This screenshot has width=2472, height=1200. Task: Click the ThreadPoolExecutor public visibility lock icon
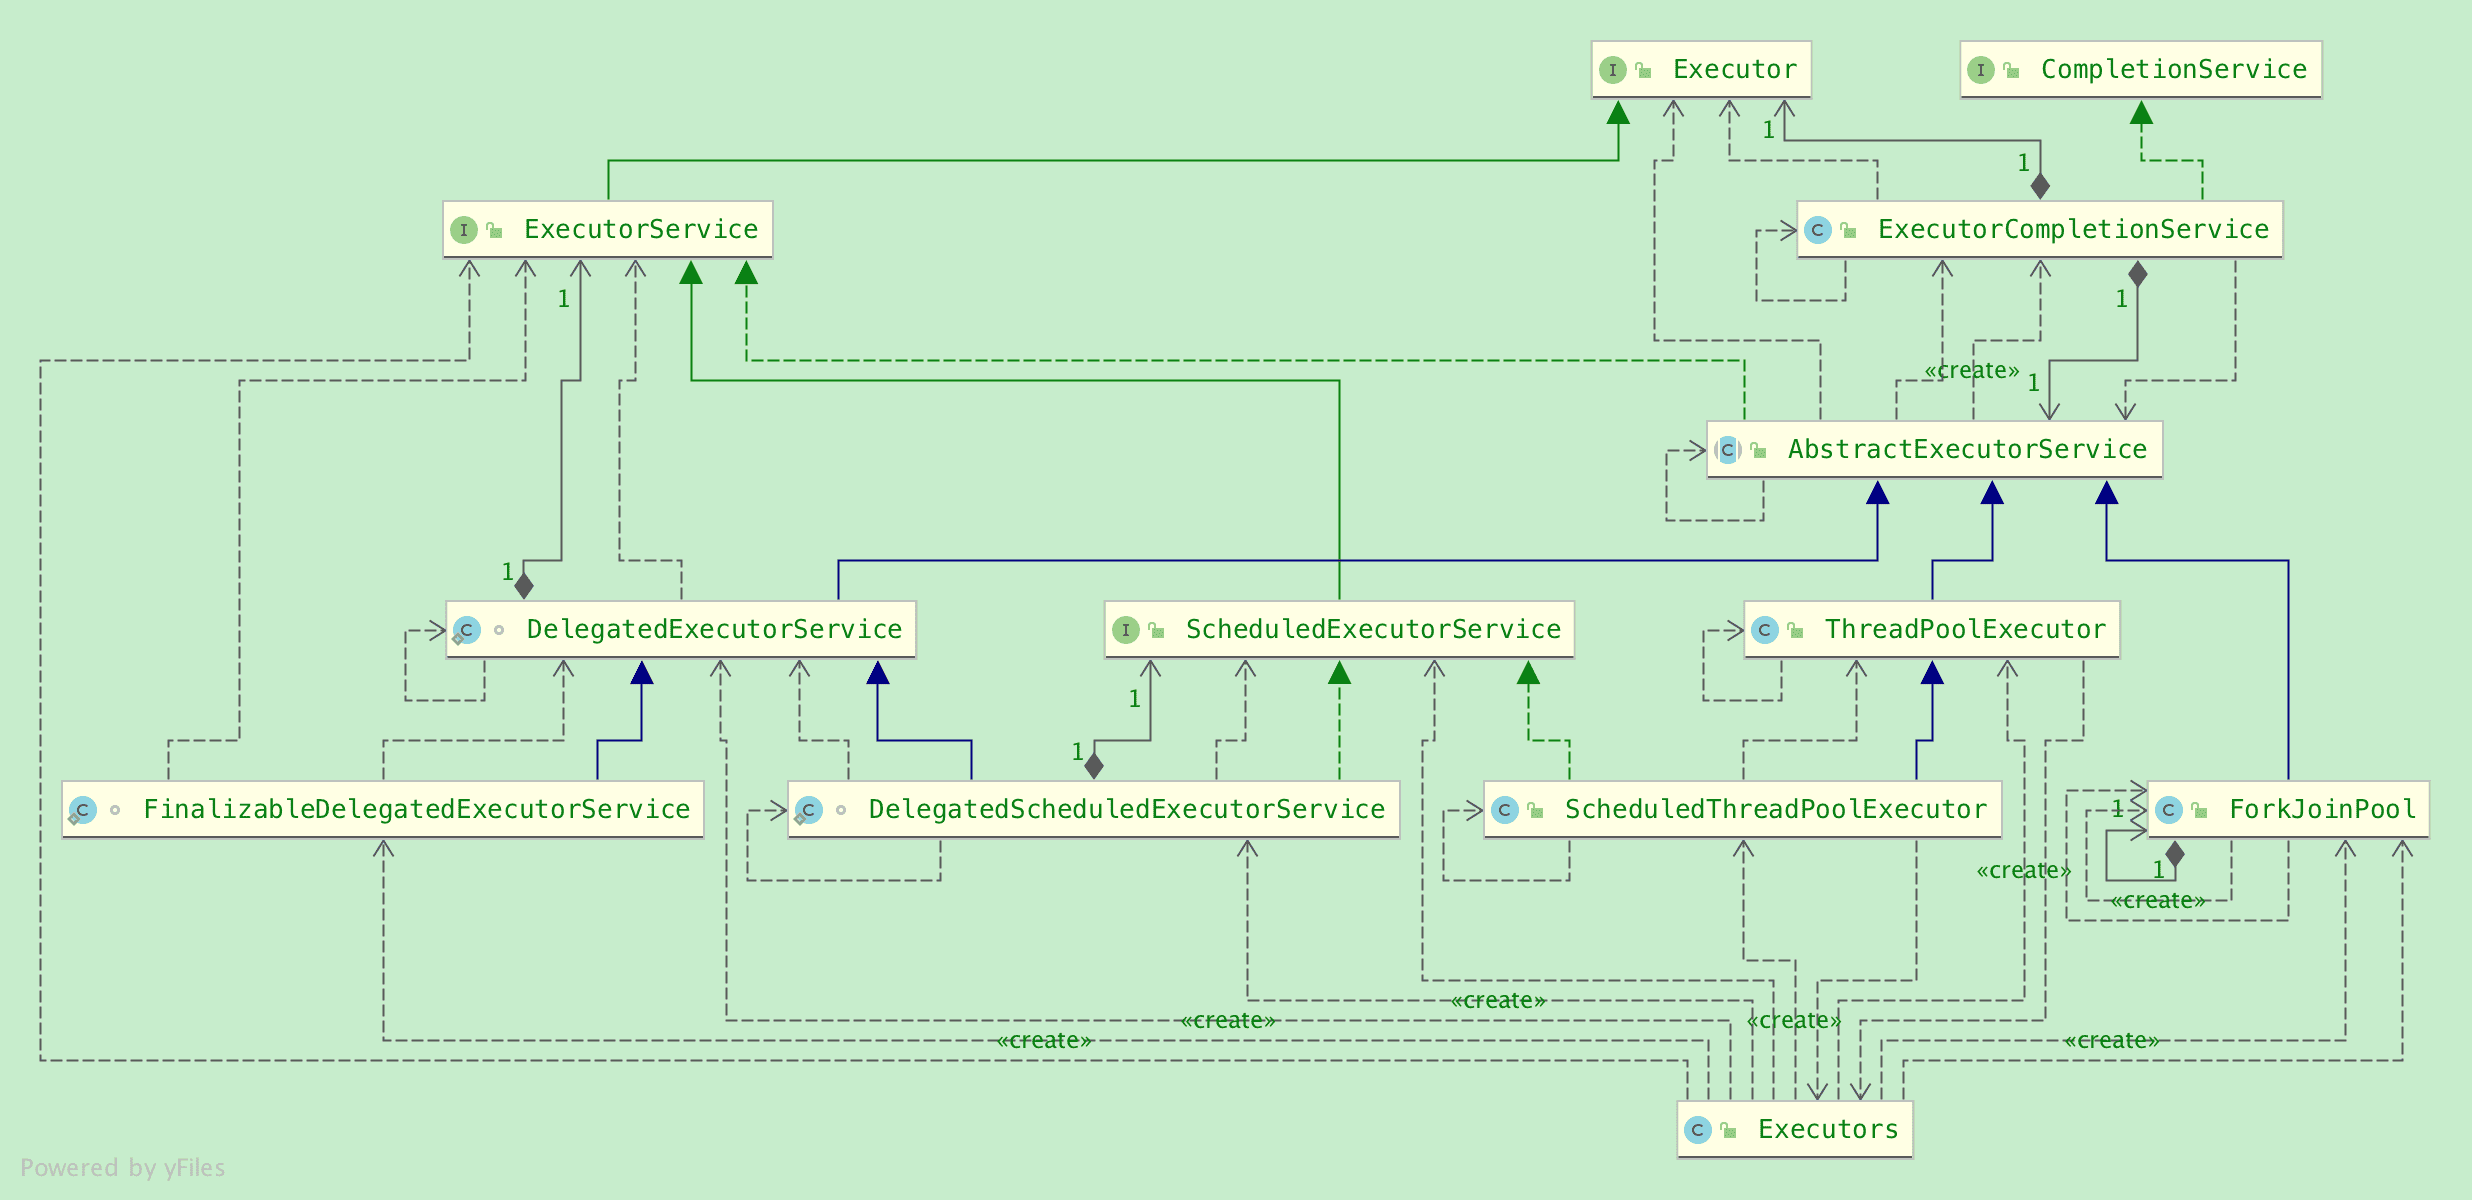pos(1796,630)
